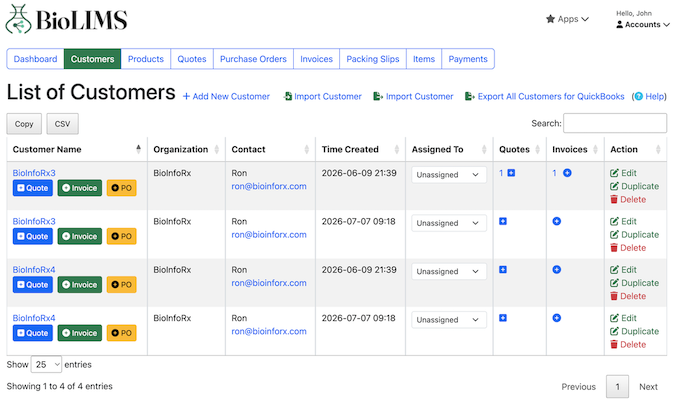
Task: Open first BioInfoRx3 customer link
Action: point(34,173)
